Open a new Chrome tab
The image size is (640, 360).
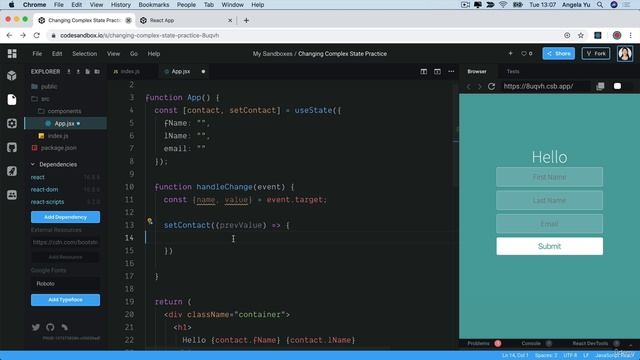[x=246, y=20]
